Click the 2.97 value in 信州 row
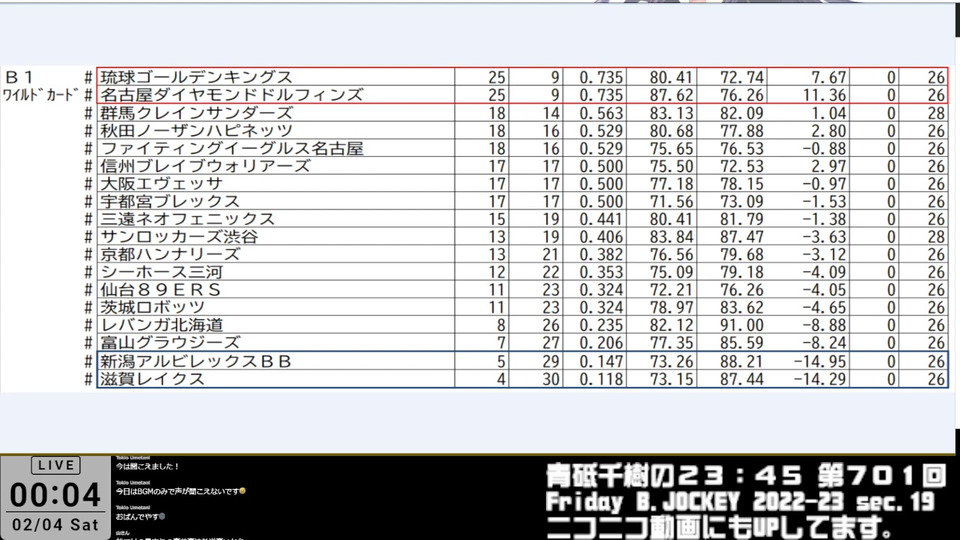 [829, 167]
